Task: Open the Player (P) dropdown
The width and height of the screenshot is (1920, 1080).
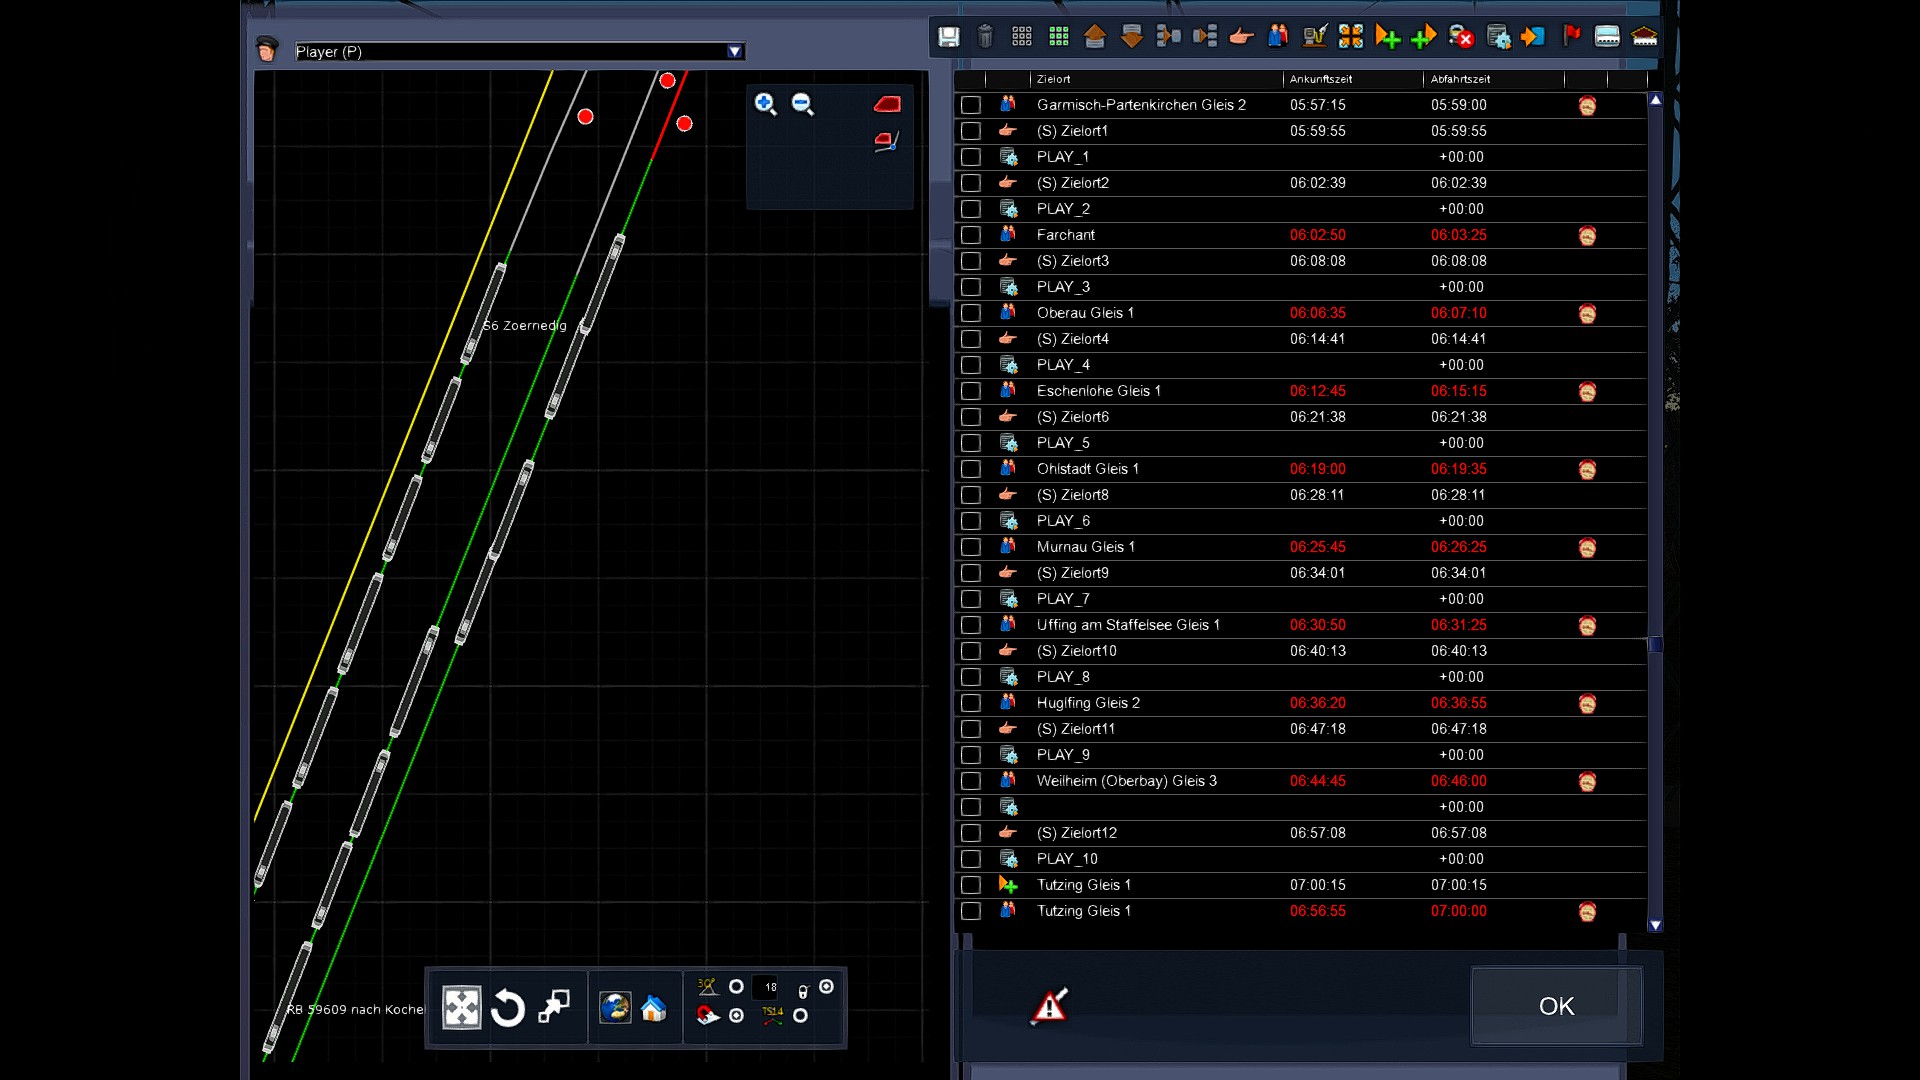Action: (x=735, y=52)
